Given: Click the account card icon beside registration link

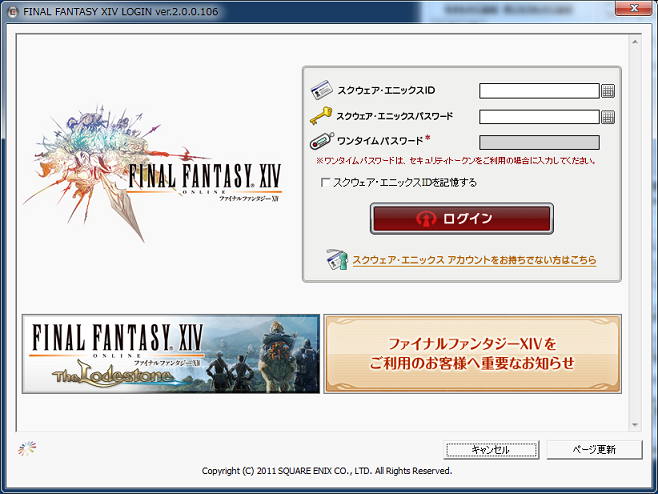Looking at the screenshot, I should (337, 259).
